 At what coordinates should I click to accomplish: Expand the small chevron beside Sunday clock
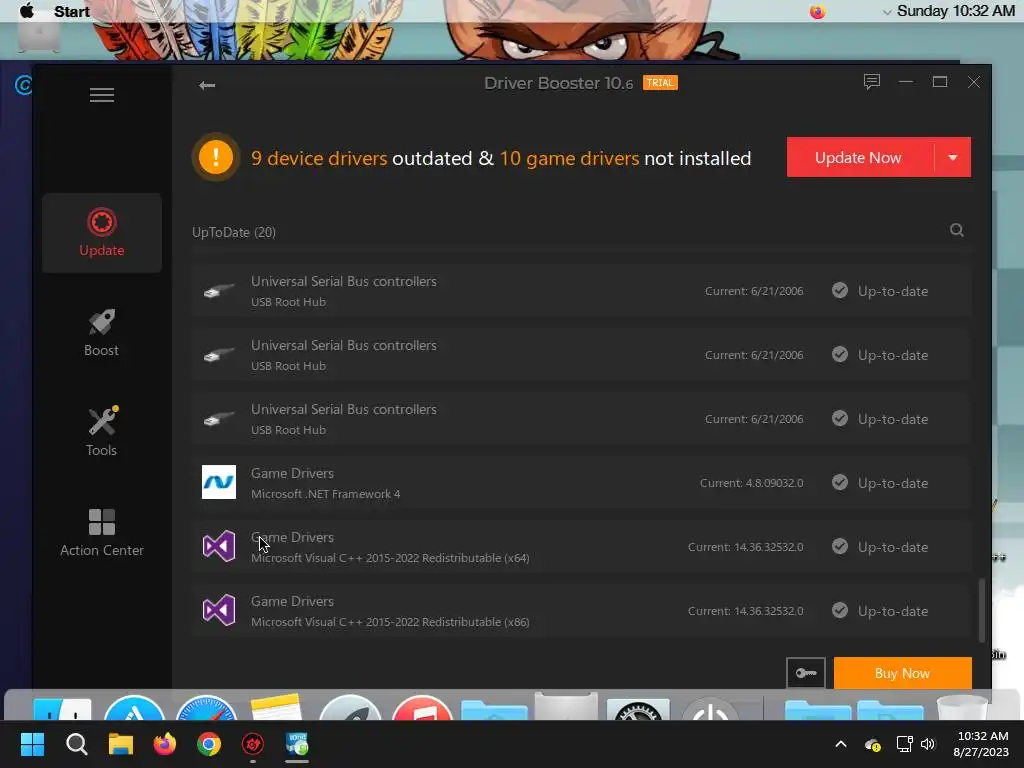pos(886,12)
